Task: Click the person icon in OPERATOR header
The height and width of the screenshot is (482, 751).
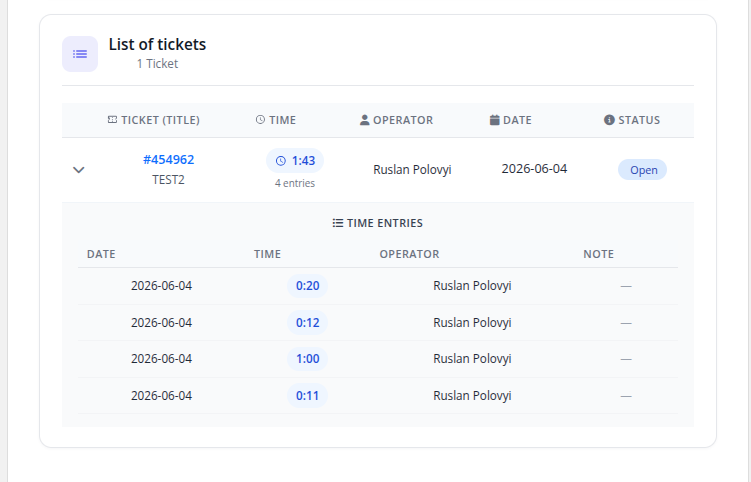Action: click(x=364, y=120)
